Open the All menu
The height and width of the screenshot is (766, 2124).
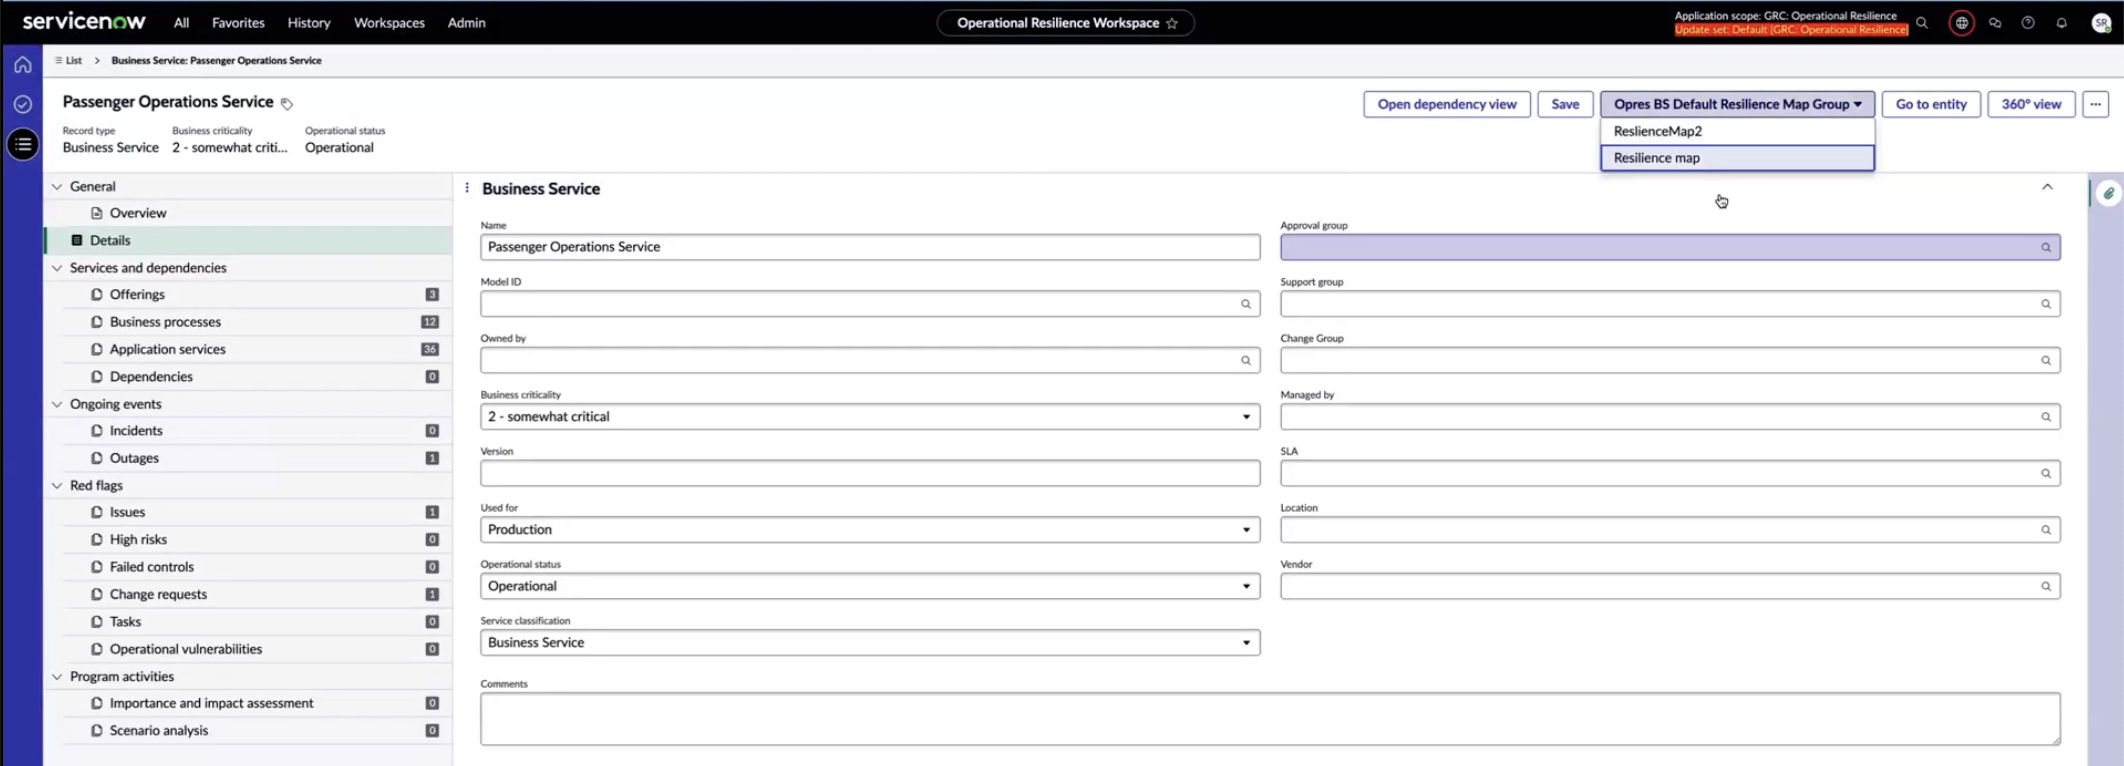coord(181,23)
